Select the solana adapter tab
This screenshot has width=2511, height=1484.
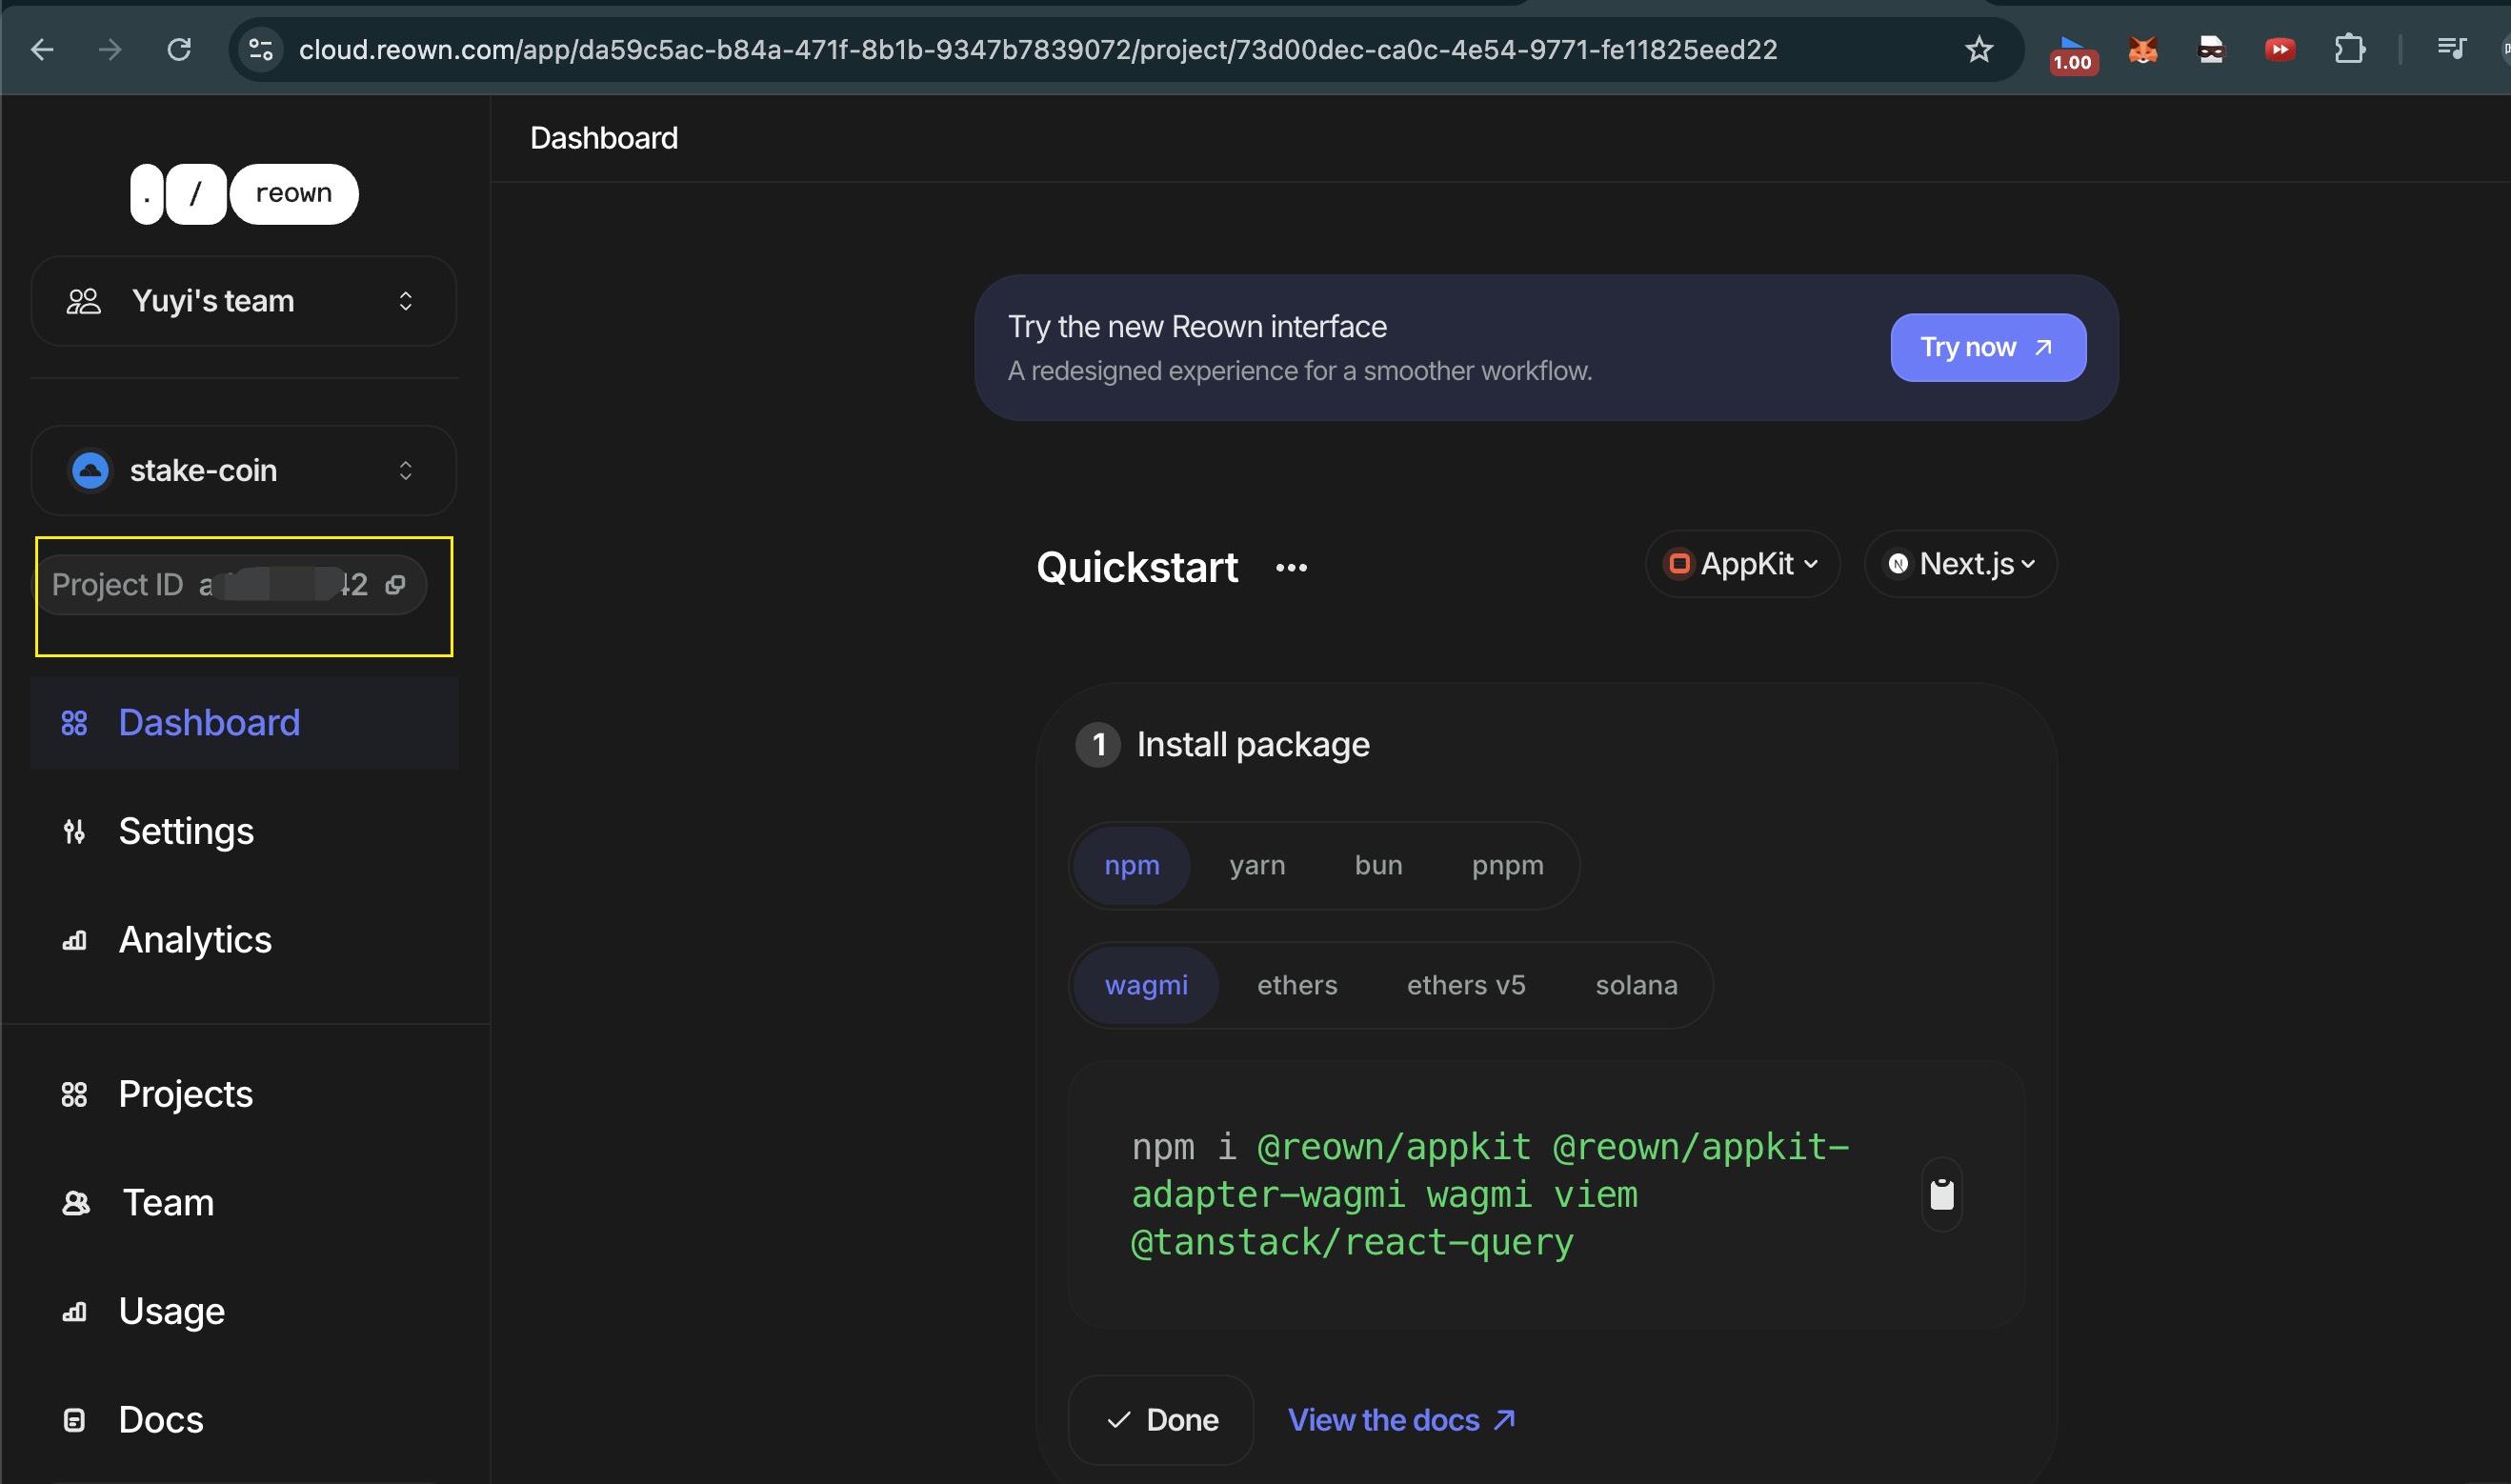1636,985
